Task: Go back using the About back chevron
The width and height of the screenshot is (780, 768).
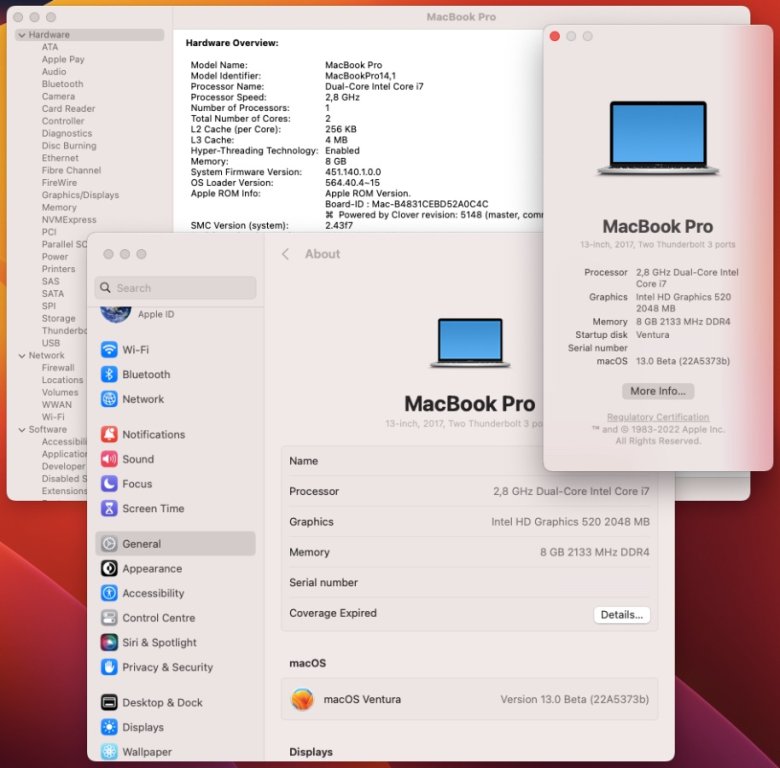Action: coord(285,254)
